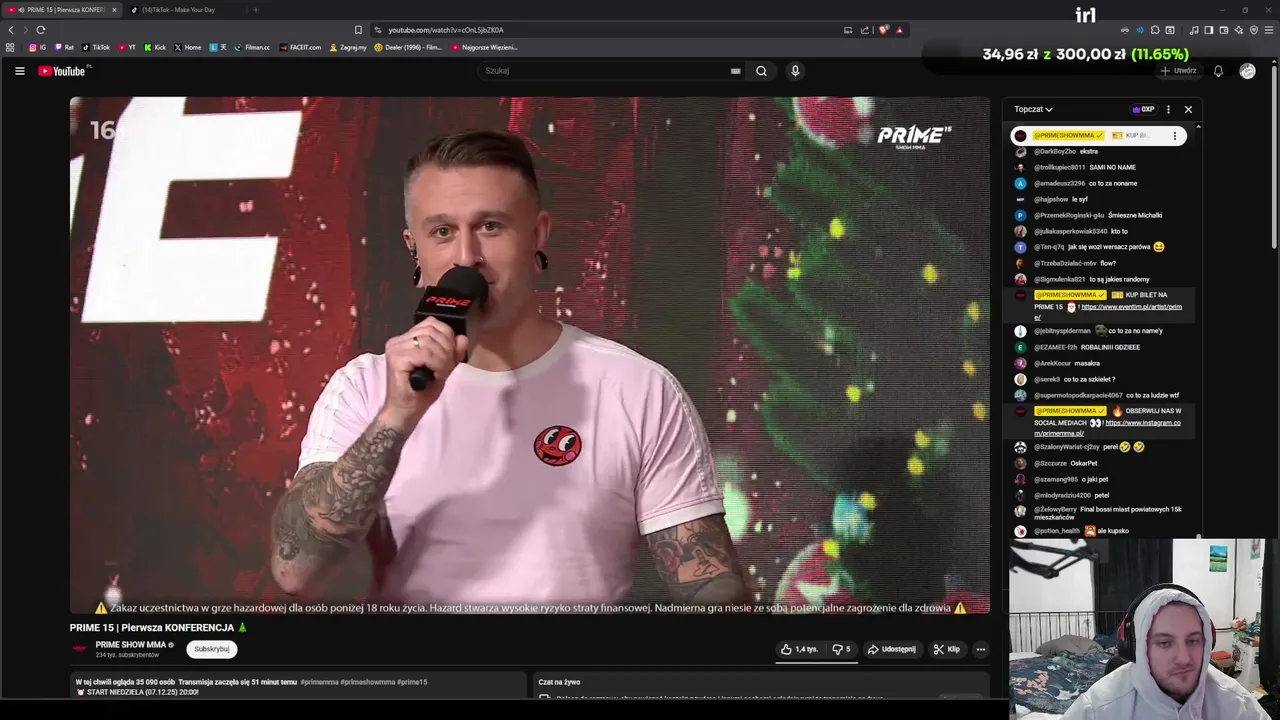Select the PRIME 15 YouTube browser tab

pos(60,10)
